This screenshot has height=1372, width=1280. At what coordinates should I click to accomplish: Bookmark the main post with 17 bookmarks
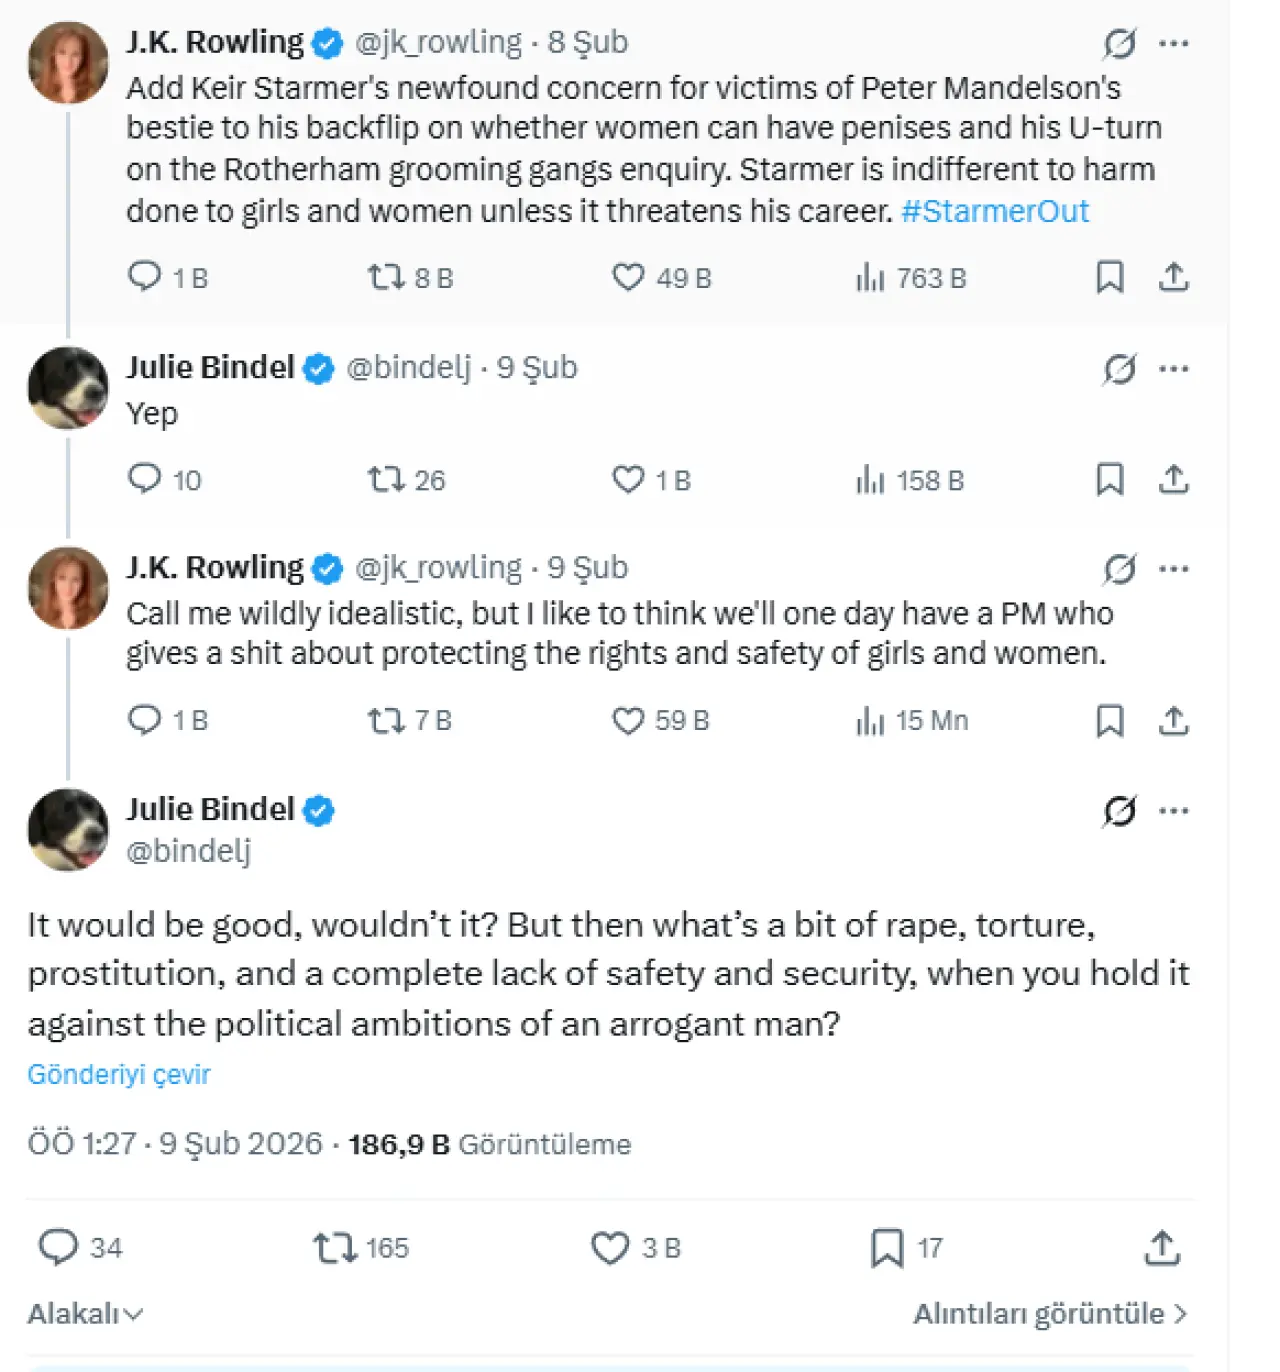click(887, 1247)
